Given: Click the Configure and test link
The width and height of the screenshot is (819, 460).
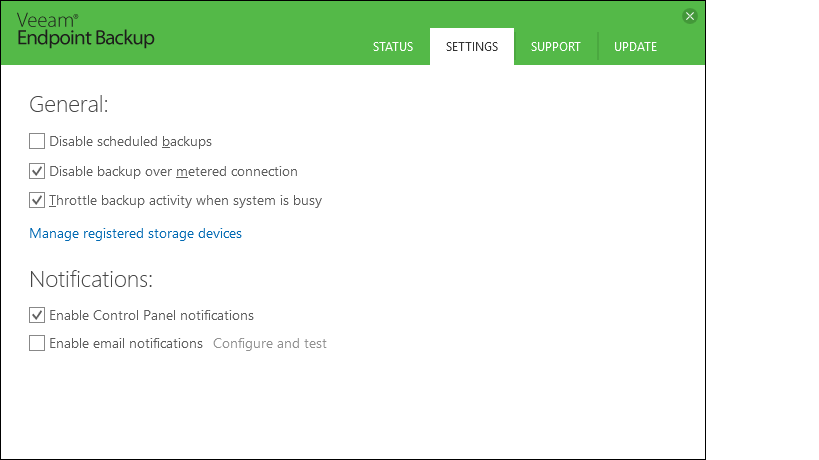Looking at the screenshot, I should (270, 344).
